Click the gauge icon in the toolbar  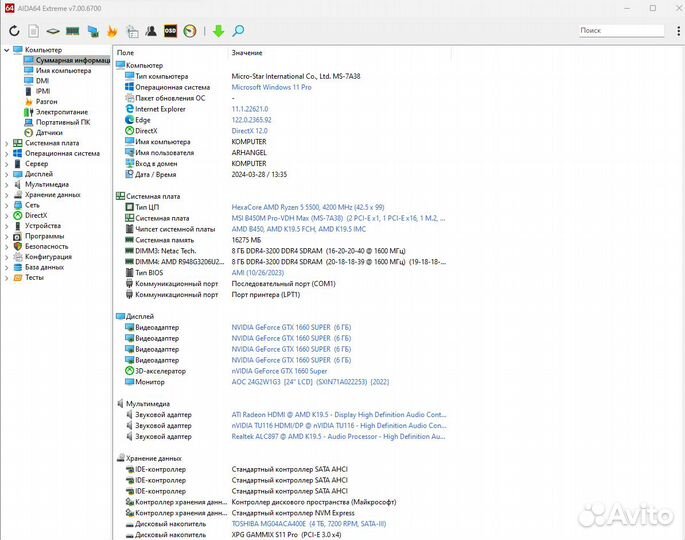point(190,31)
